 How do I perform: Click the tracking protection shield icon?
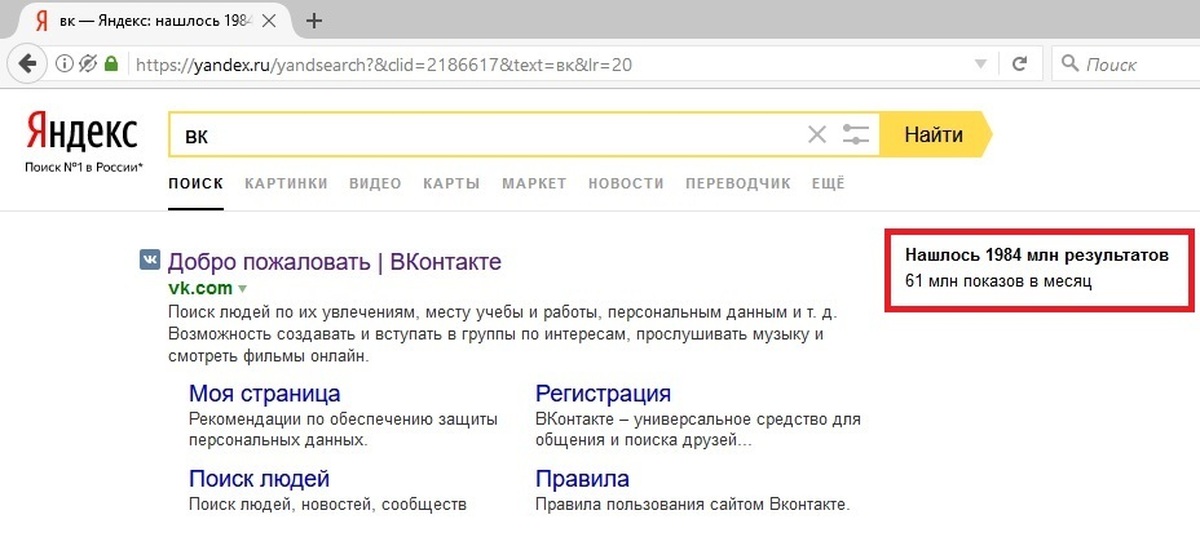(x=87, y=64)
